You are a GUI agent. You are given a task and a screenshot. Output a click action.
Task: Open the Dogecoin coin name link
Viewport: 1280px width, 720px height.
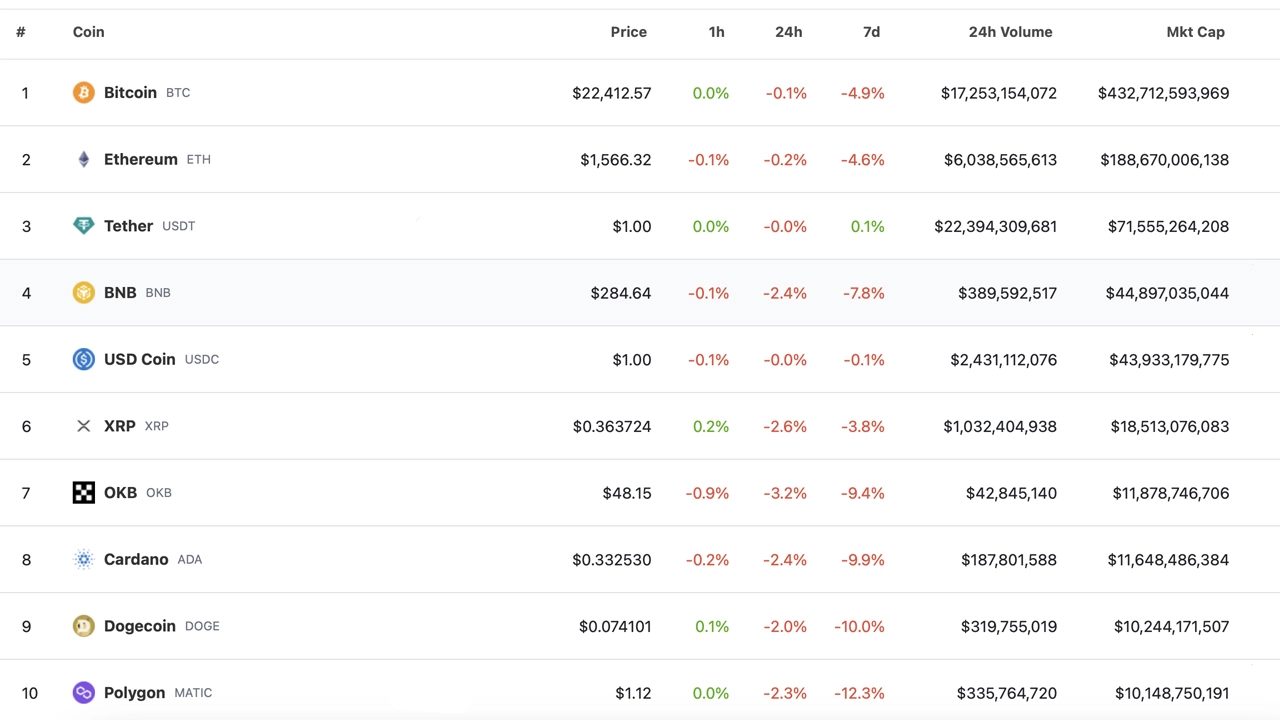tap(140, 626)
